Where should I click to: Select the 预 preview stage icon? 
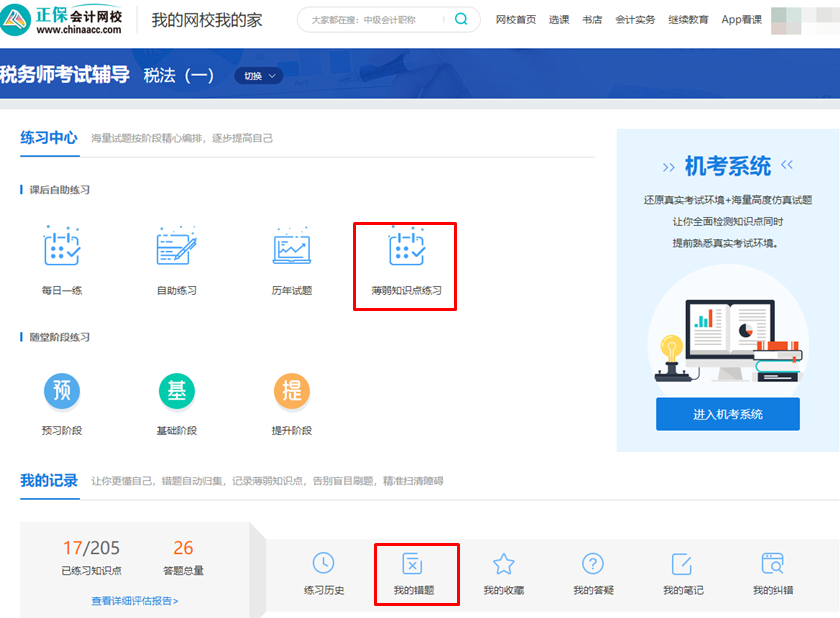coord(62,393)
